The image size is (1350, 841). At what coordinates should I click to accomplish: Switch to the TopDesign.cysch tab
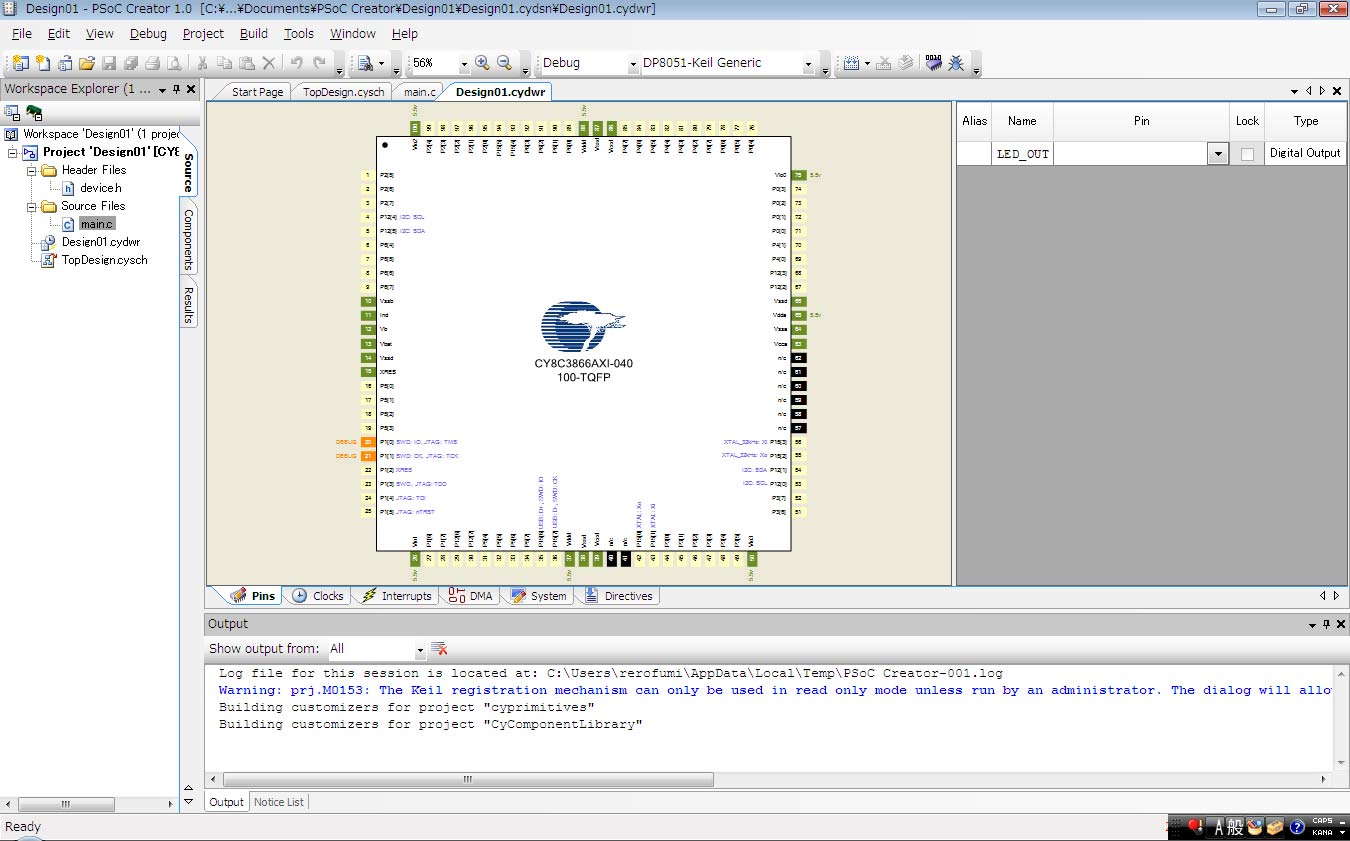pyautogui.click(x=343, y=92)
